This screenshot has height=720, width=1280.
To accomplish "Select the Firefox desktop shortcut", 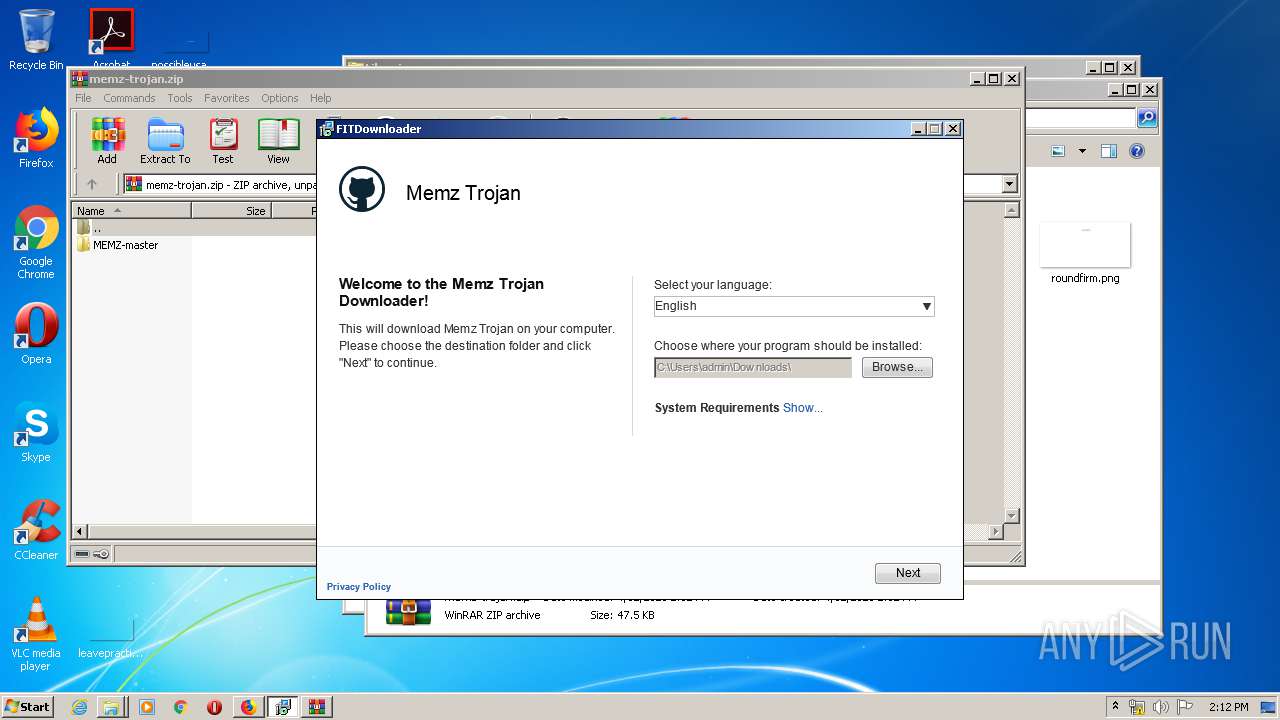I will click(36, 139).
